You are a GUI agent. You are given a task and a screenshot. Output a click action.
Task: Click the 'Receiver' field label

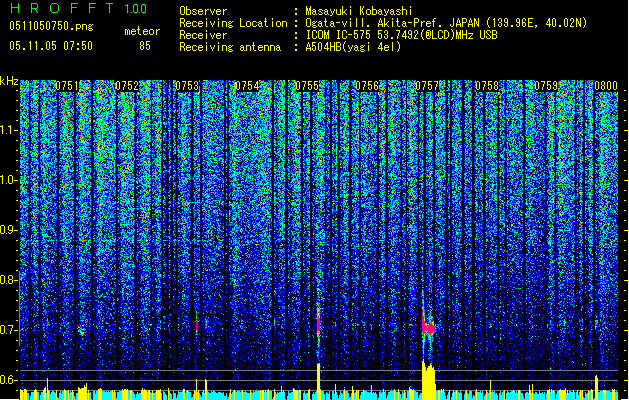click(x=203, y=35)
